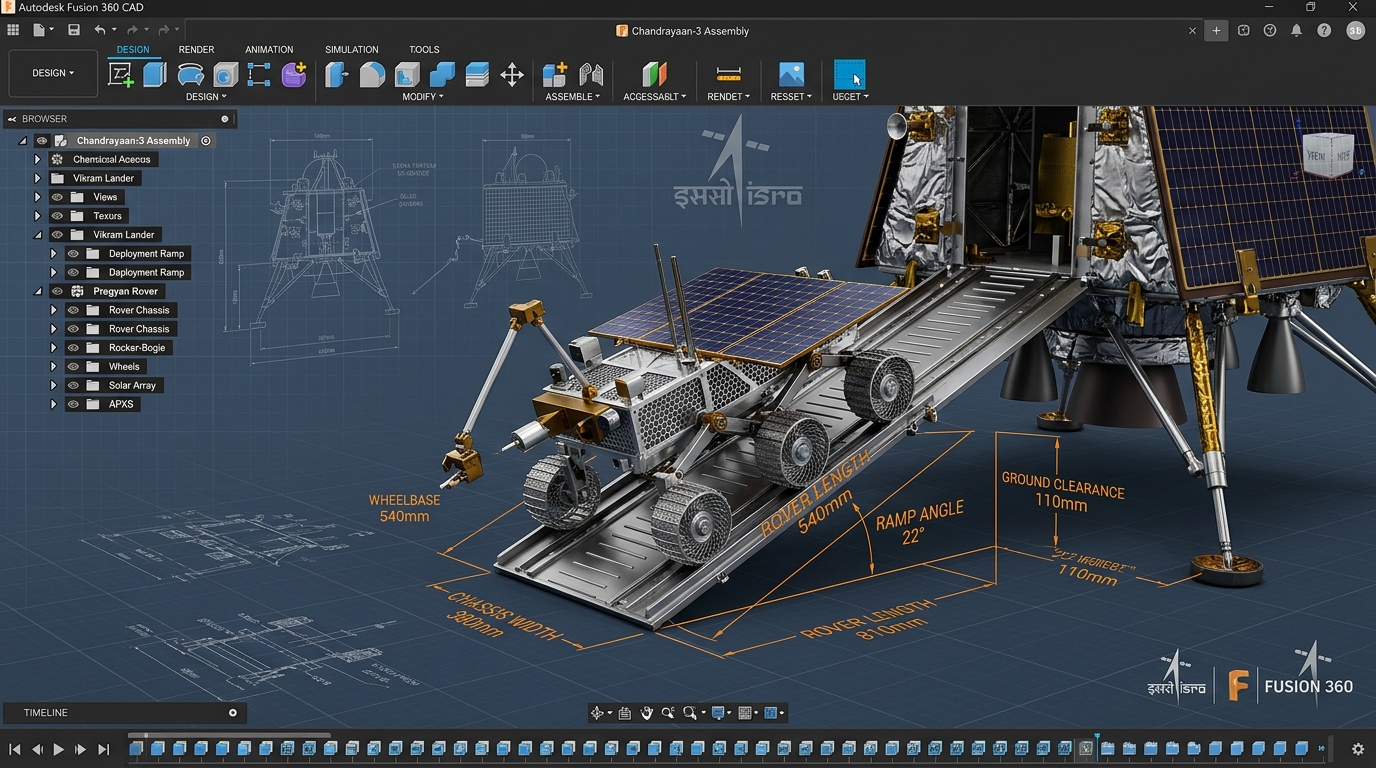Screen dimensions: 1376x768
Task: Click the stacked layers Modify tool
Action: click(x=477, y=75)
